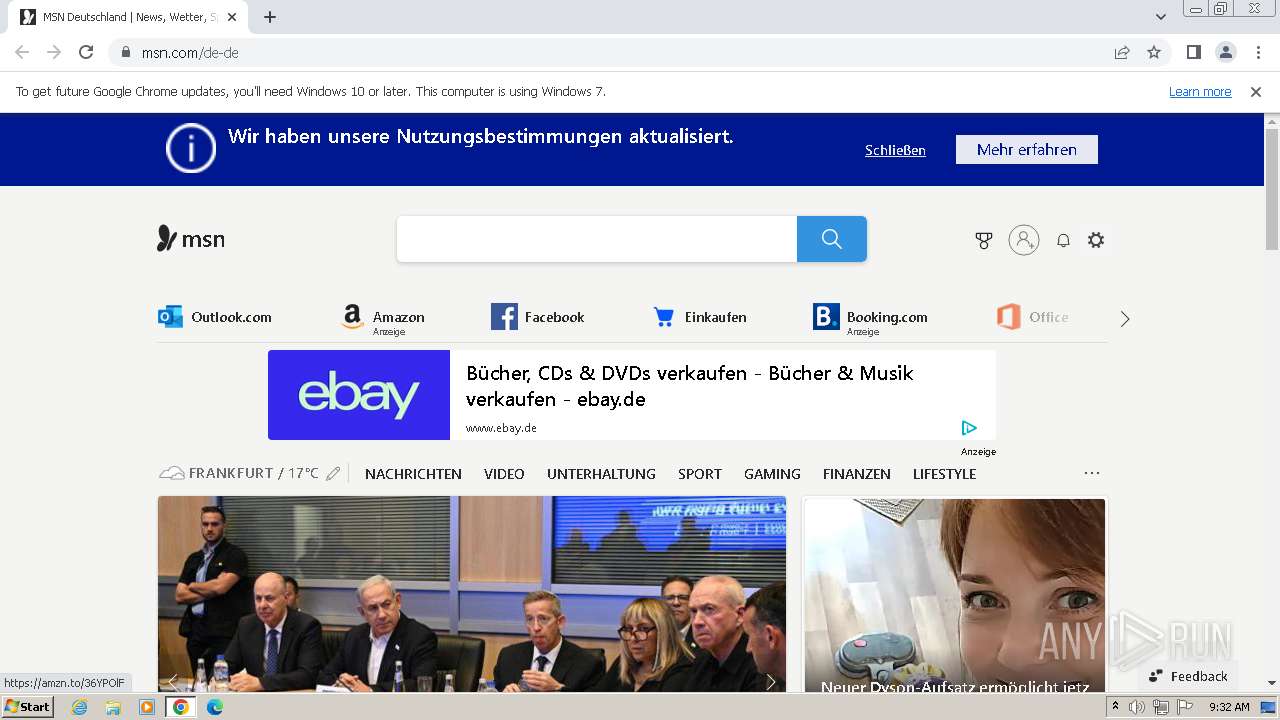Click volume icon in system tray

coord(1137,707)
